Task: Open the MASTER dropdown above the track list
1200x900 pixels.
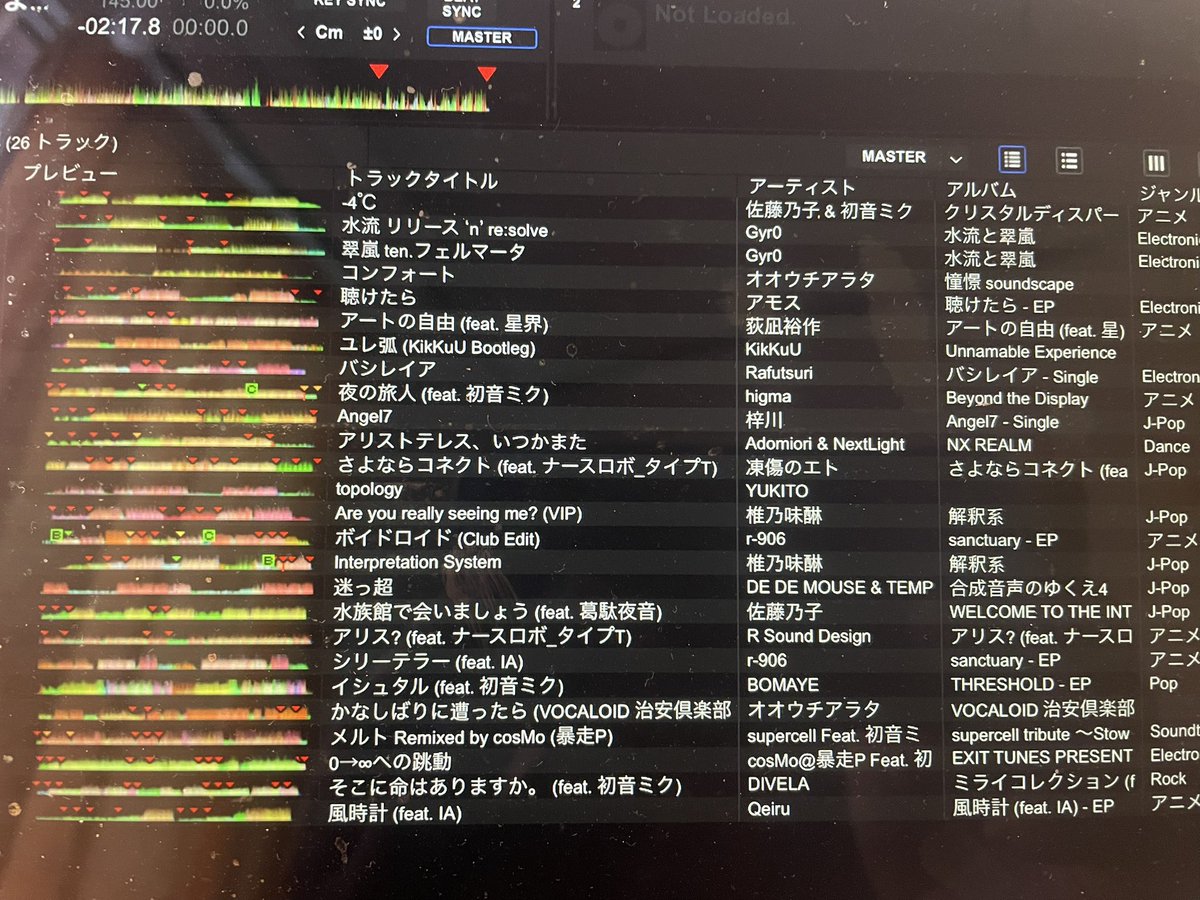Action: [x=913, y=157]
